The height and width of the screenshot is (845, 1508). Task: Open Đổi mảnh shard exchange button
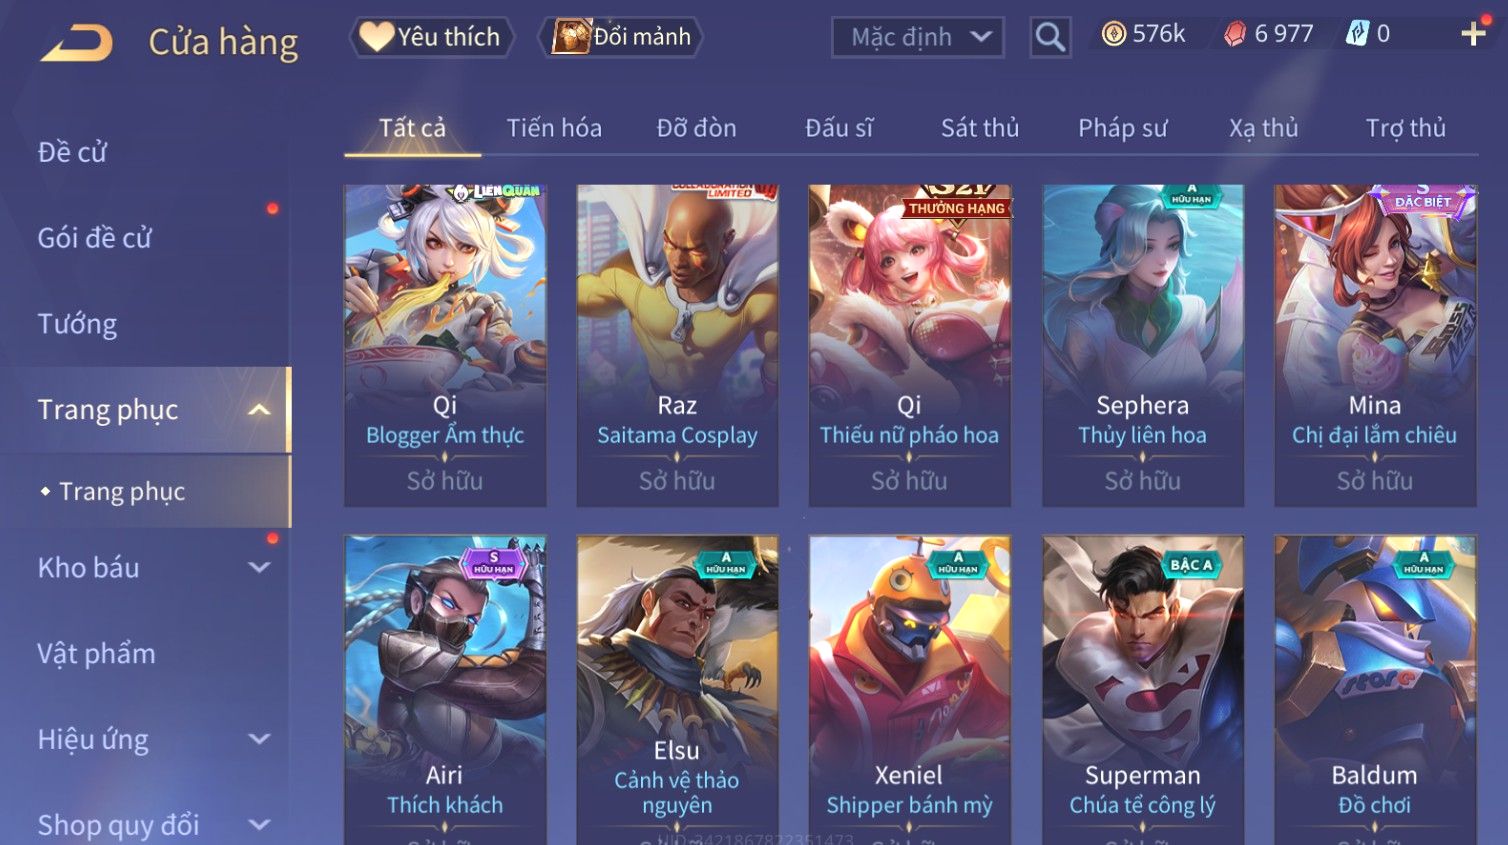pyautogui.click(x=622, y=37)
